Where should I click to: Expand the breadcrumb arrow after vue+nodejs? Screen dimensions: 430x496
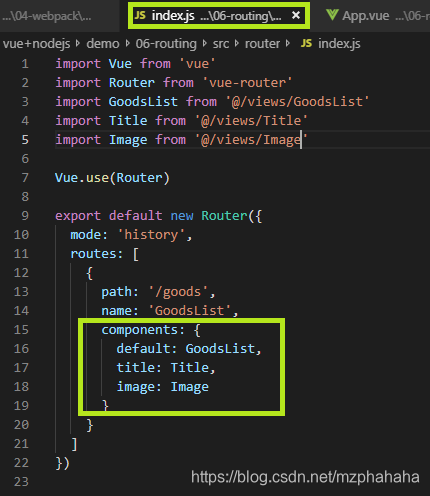pos(78,43)
